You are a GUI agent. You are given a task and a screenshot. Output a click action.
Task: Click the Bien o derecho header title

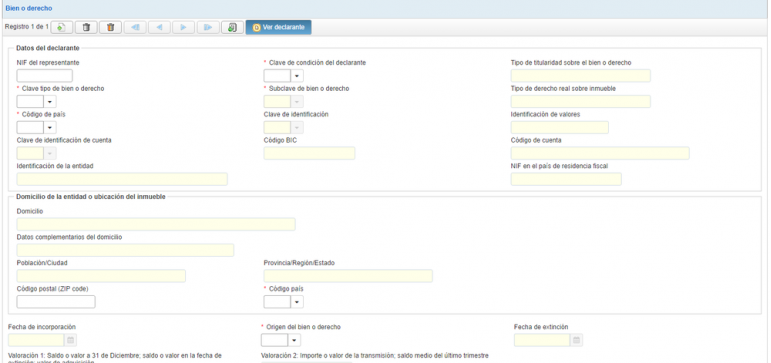tap(29, 9)
